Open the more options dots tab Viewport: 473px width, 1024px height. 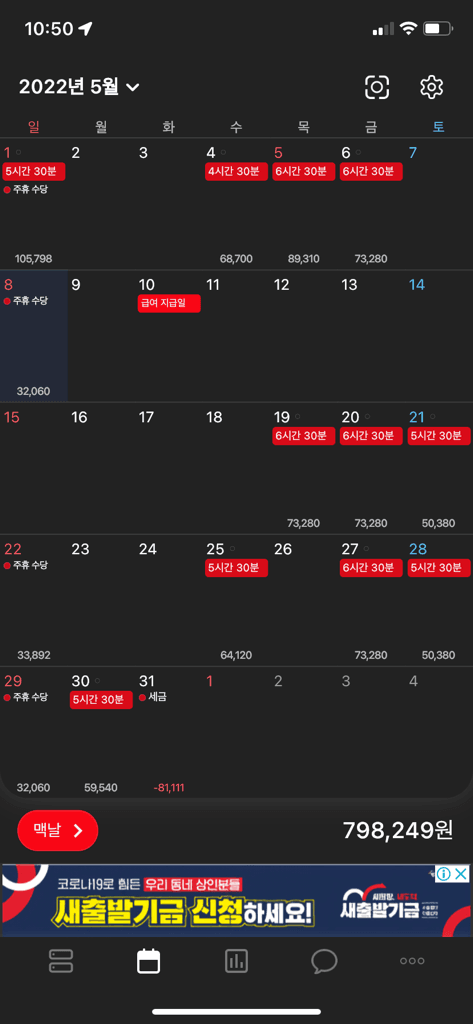pos(412,961)
